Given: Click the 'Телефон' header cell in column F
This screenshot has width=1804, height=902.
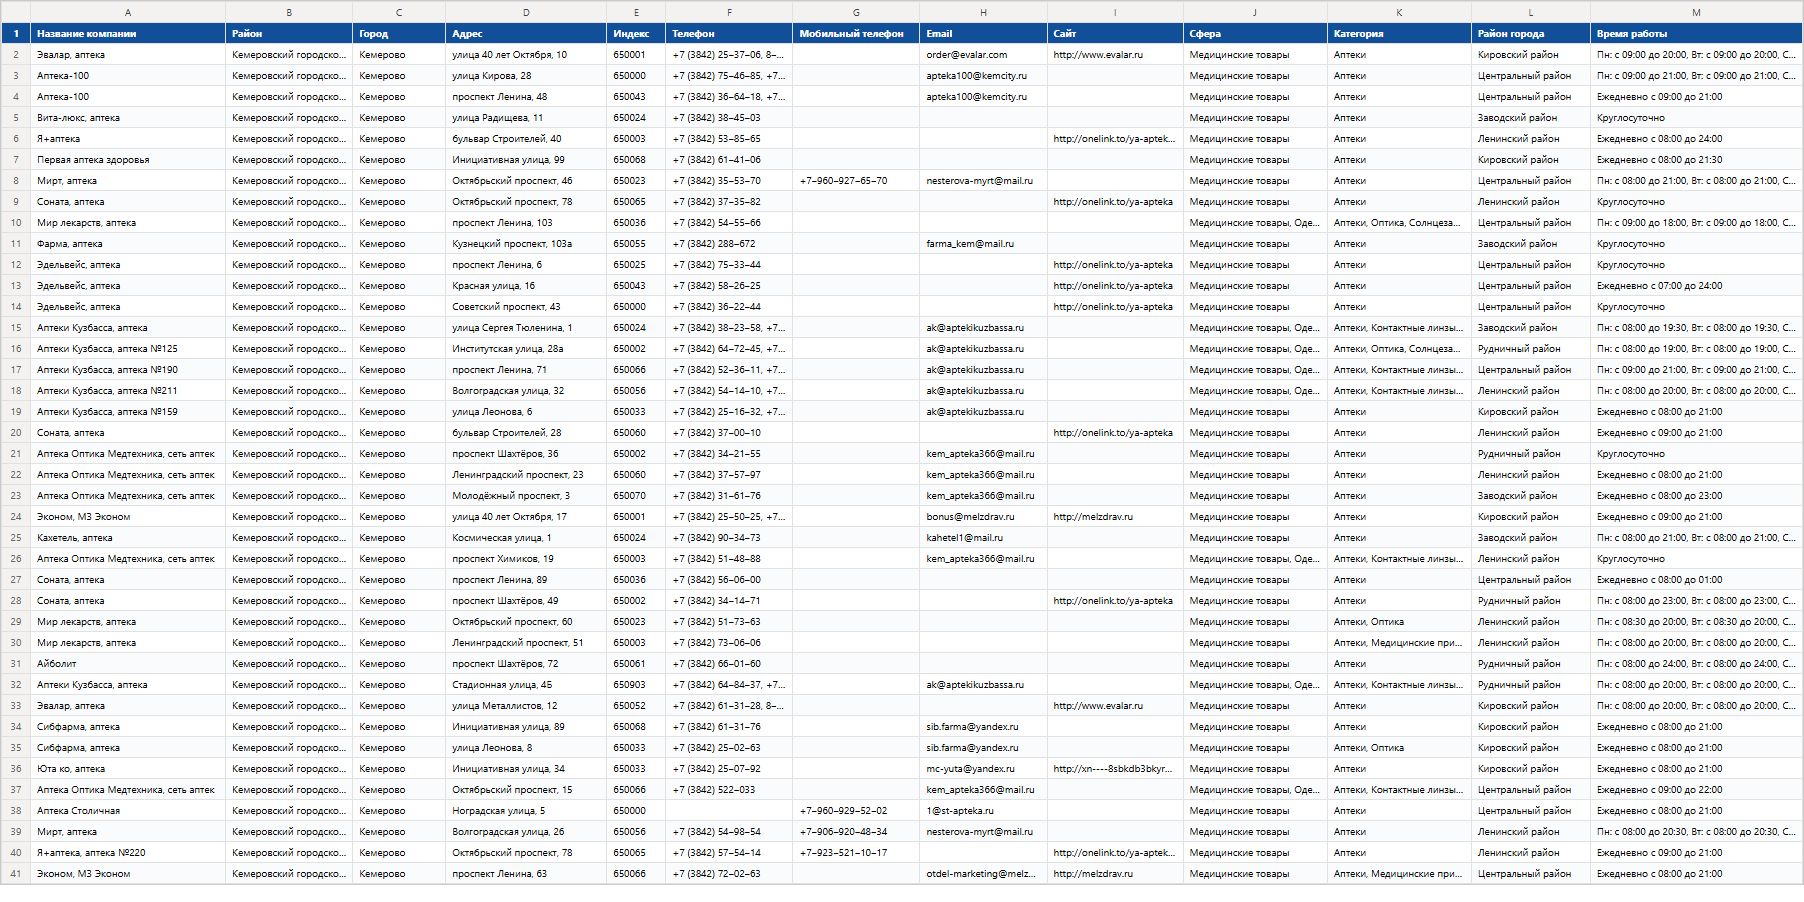Looking at the screenshot, I should 729,34.
